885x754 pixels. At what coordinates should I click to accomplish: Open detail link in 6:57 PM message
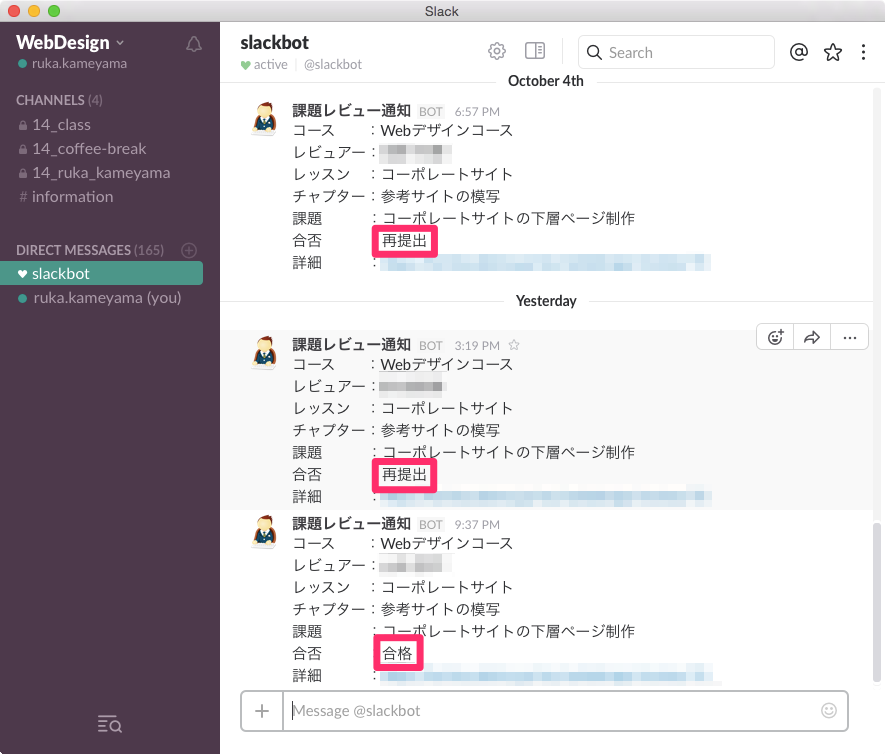tap(545, 262)
